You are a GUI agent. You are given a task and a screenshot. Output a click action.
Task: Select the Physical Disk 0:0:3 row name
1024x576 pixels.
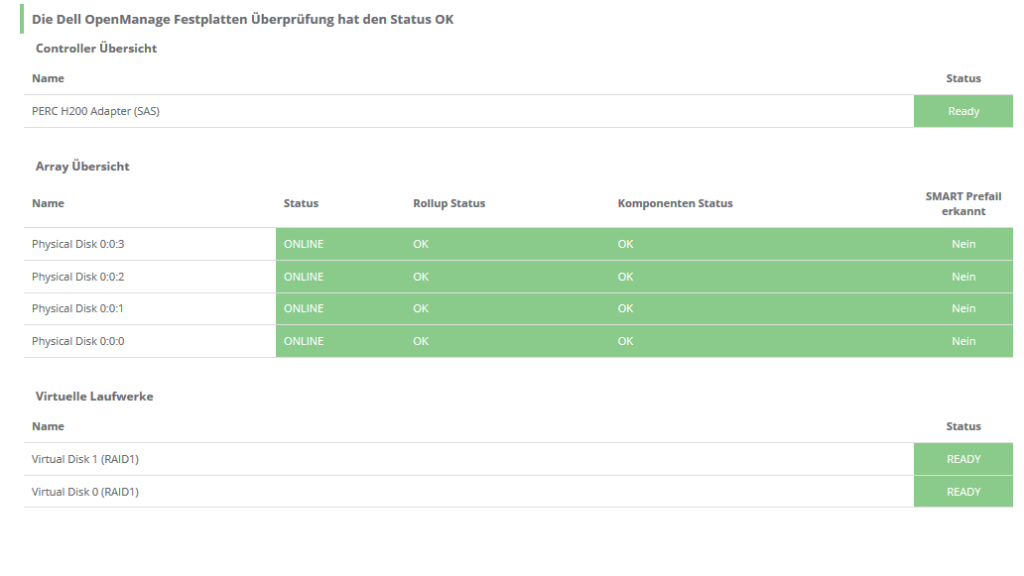(x=78, y=244)
